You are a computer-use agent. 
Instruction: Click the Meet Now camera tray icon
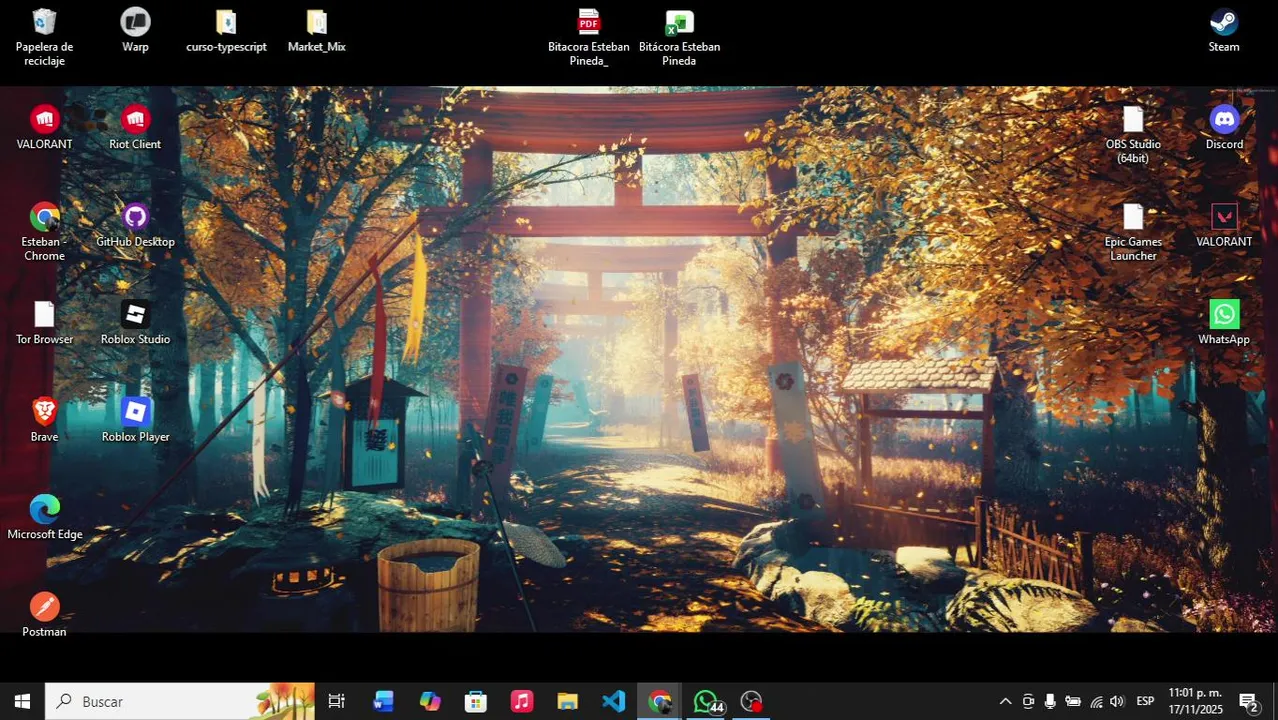1028,701
